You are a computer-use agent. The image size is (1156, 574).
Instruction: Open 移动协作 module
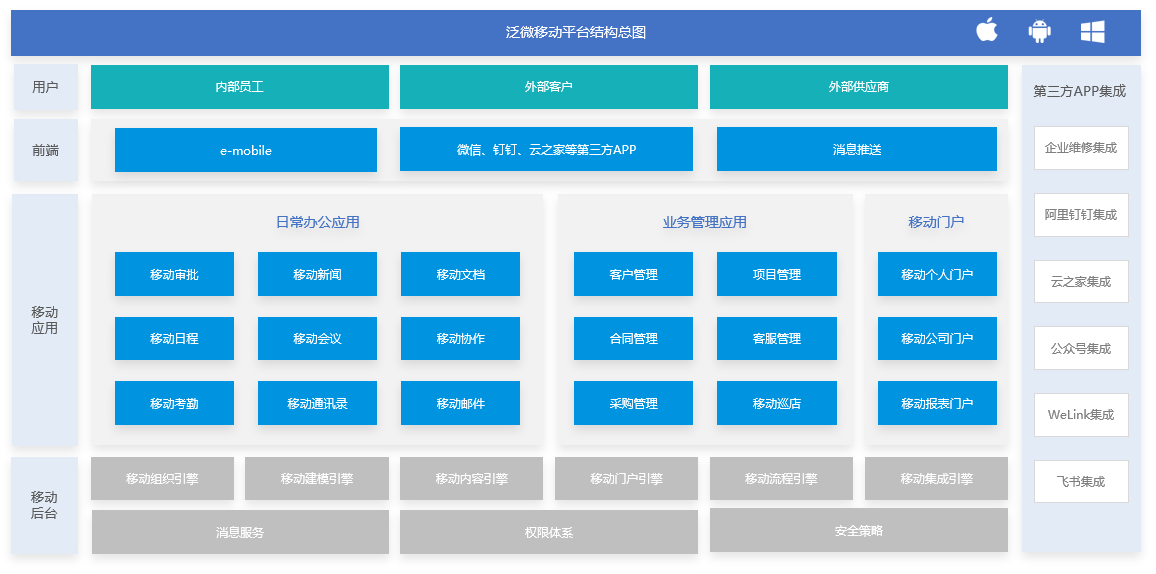460,338
